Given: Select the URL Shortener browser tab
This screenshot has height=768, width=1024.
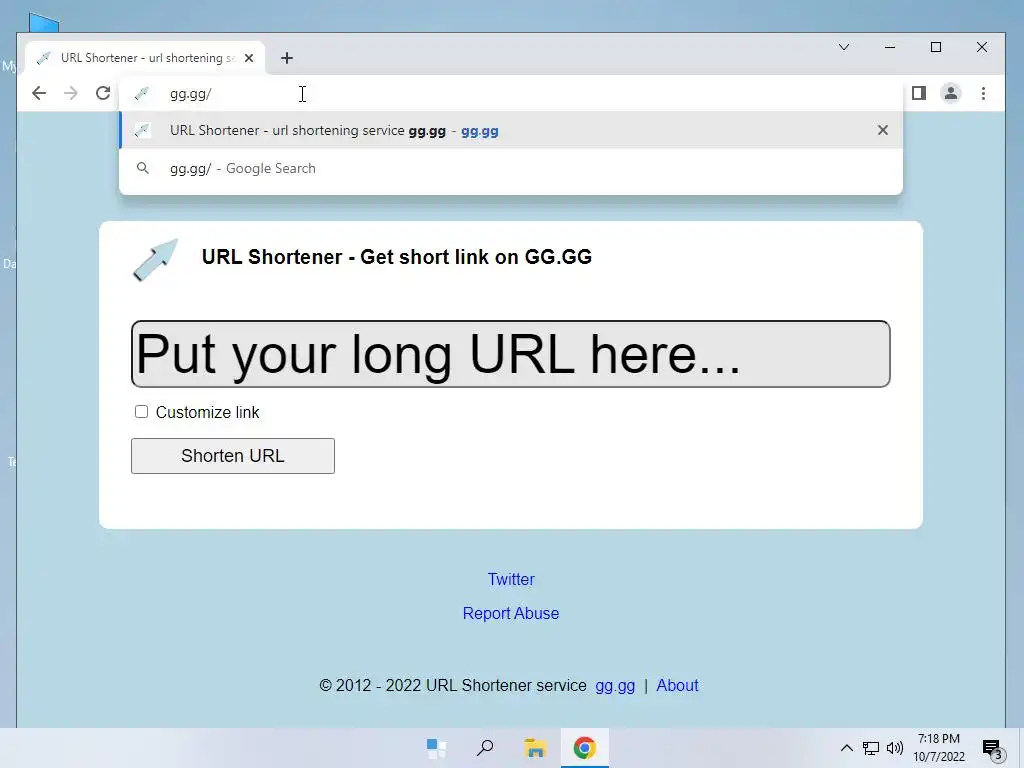Looking at the screenshot, I should click(145, 58).
